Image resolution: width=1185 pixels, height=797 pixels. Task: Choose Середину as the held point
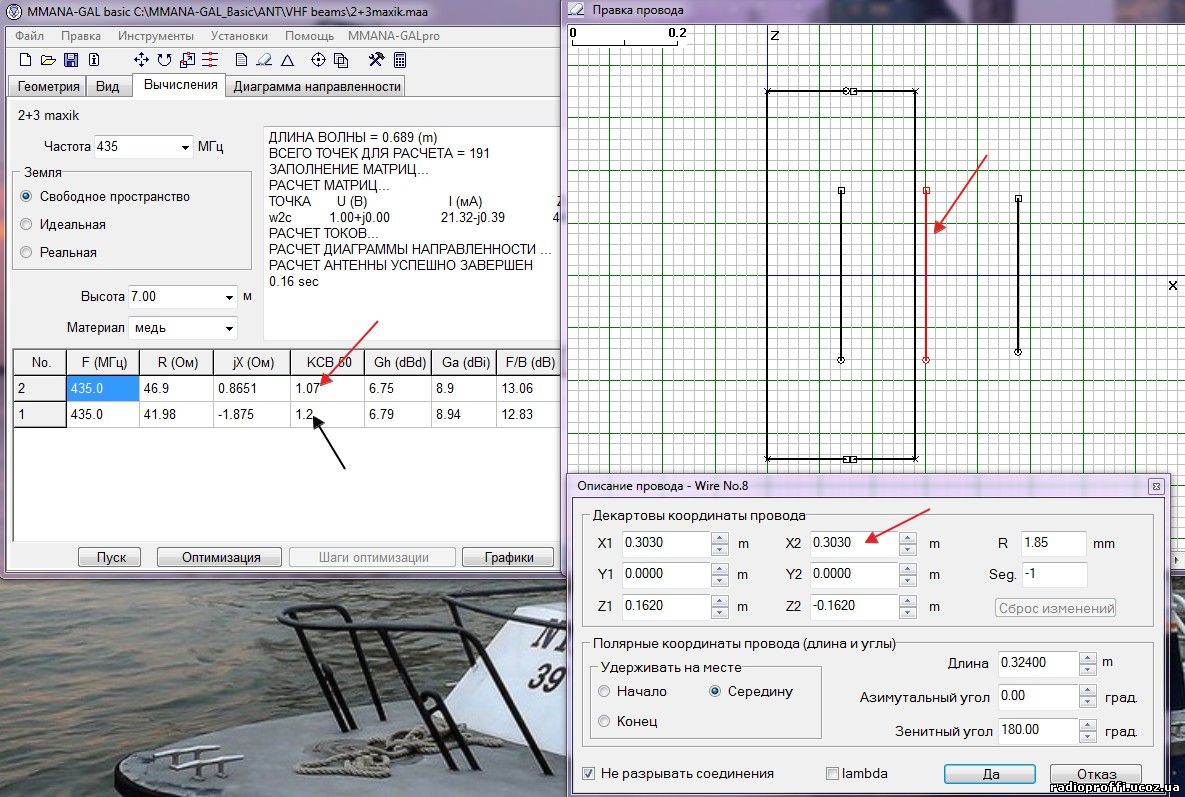(x=715, y=691)
